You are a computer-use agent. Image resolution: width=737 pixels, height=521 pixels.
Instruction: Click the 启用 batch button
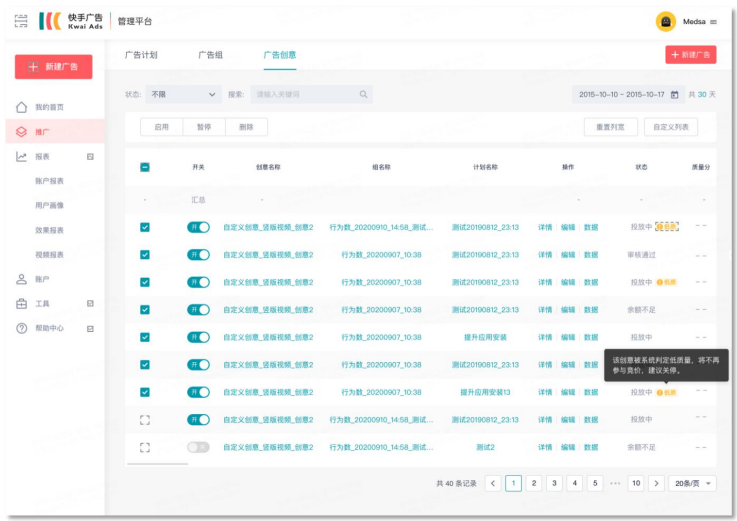(x=162, y=127)
